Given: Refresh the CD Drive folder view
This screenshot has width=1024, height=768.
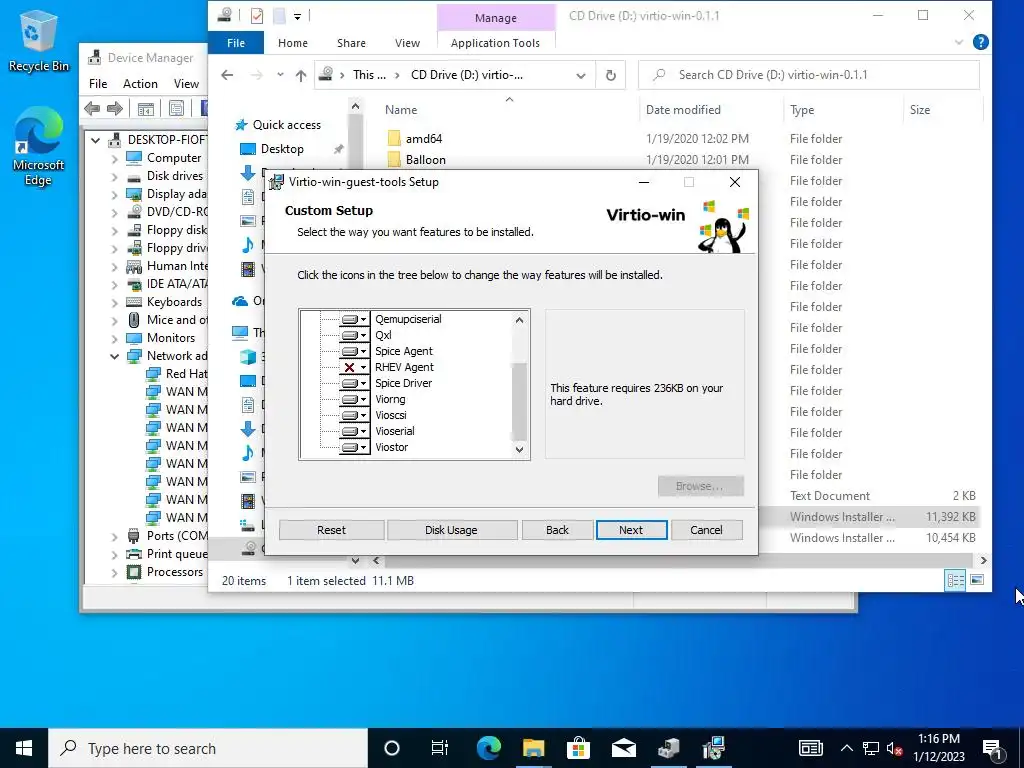Looking at the screenshot, I should coord(611,75).
